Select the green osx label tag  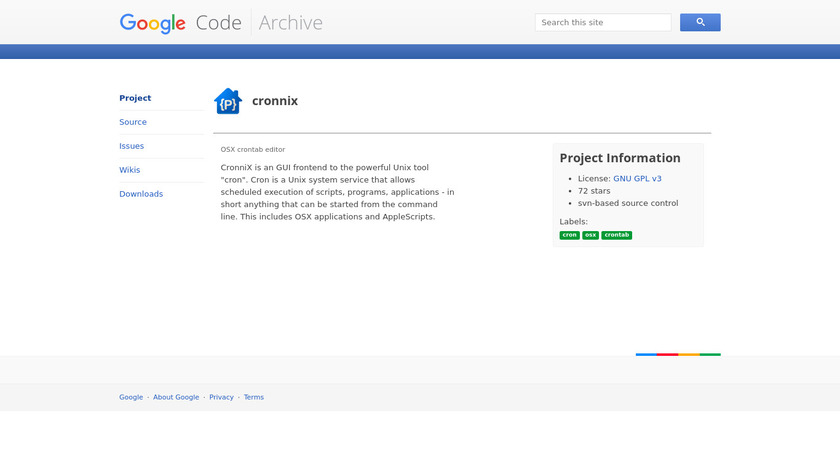(591, 235)
